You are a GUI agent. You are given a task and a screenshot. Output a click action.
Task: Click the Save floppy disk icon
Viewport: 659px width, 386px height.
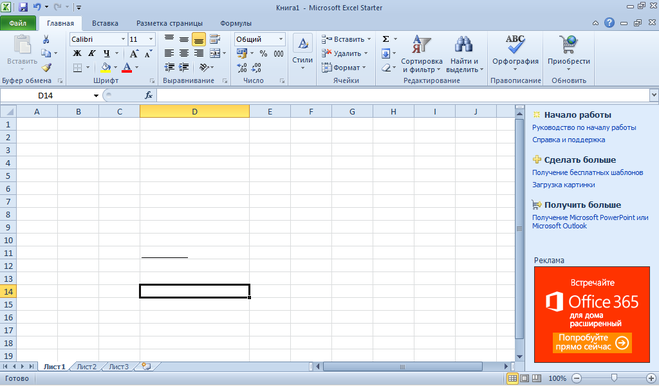(23, 7)
